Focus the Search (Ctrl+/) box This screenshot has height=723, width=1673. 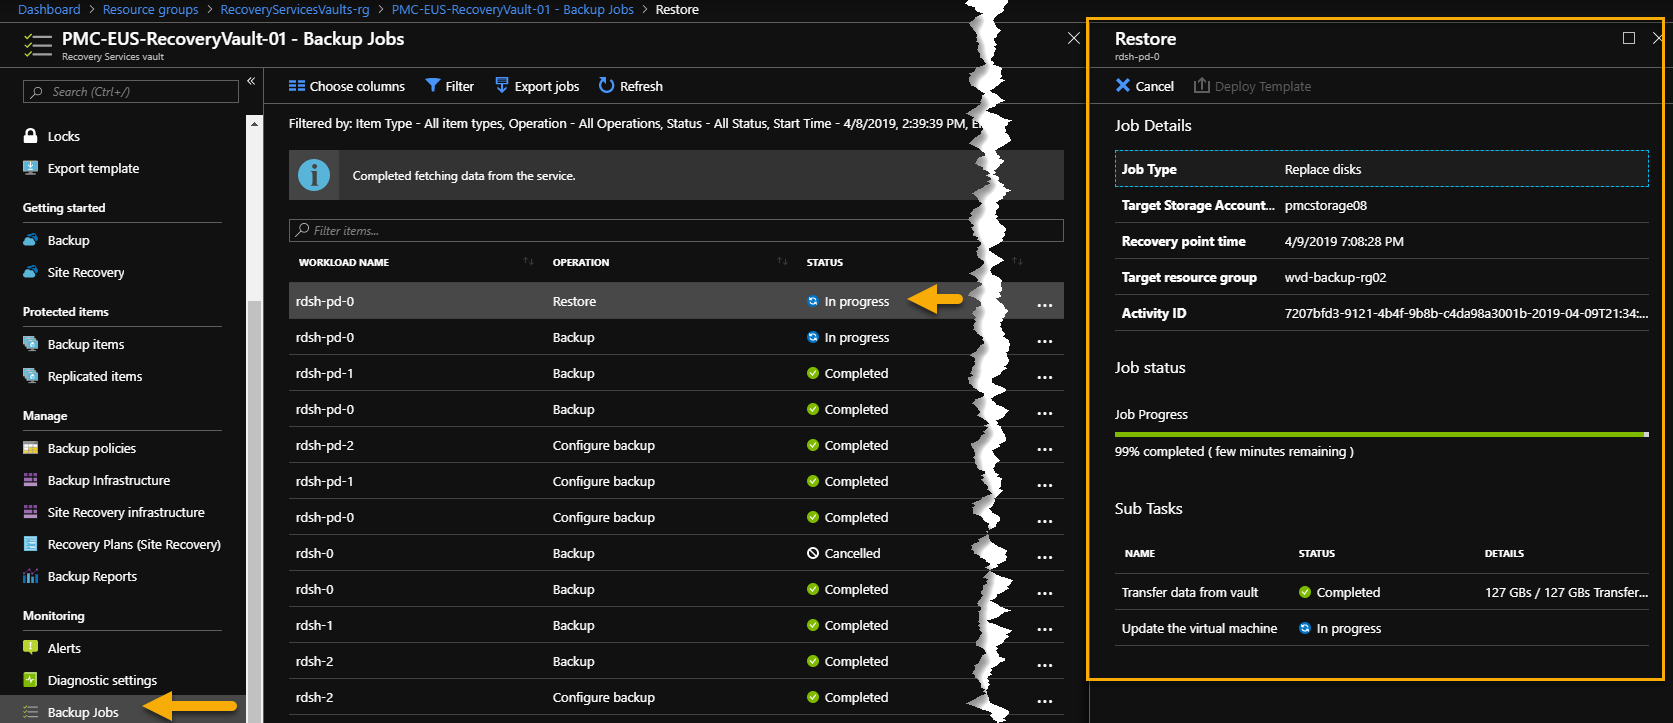[x=131, y=92]
